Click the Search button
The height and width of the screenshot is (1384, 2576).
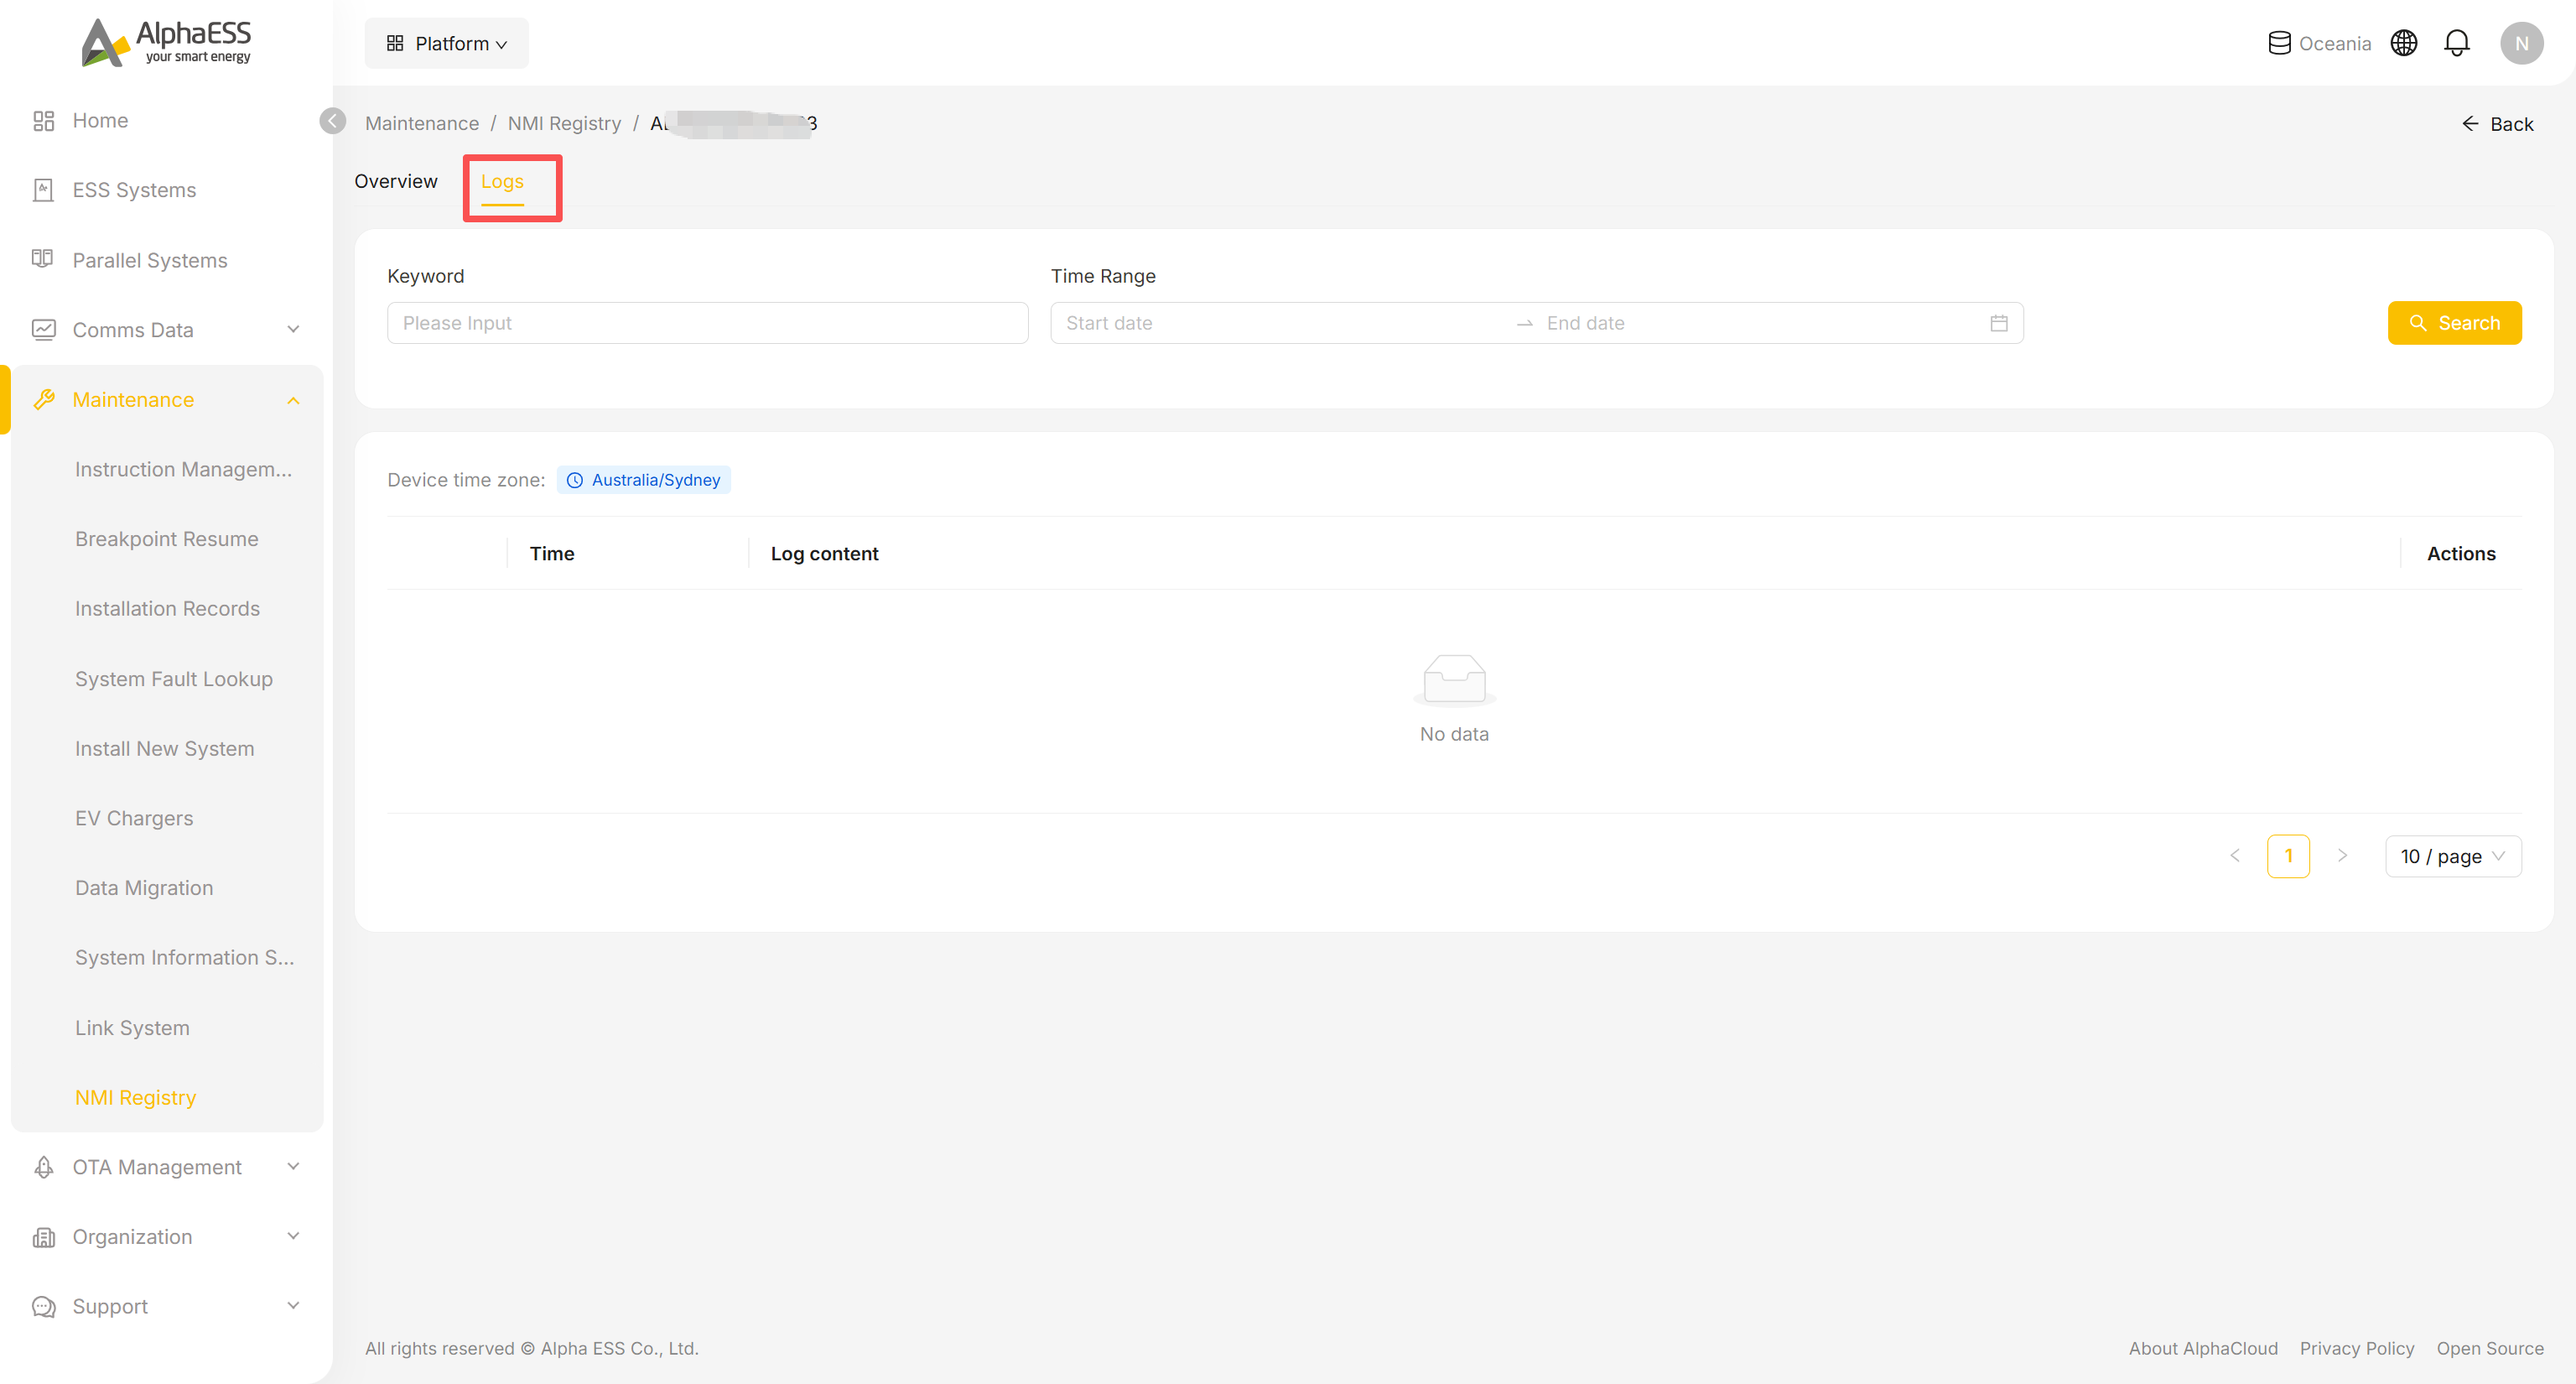(x=2454, y=323)
